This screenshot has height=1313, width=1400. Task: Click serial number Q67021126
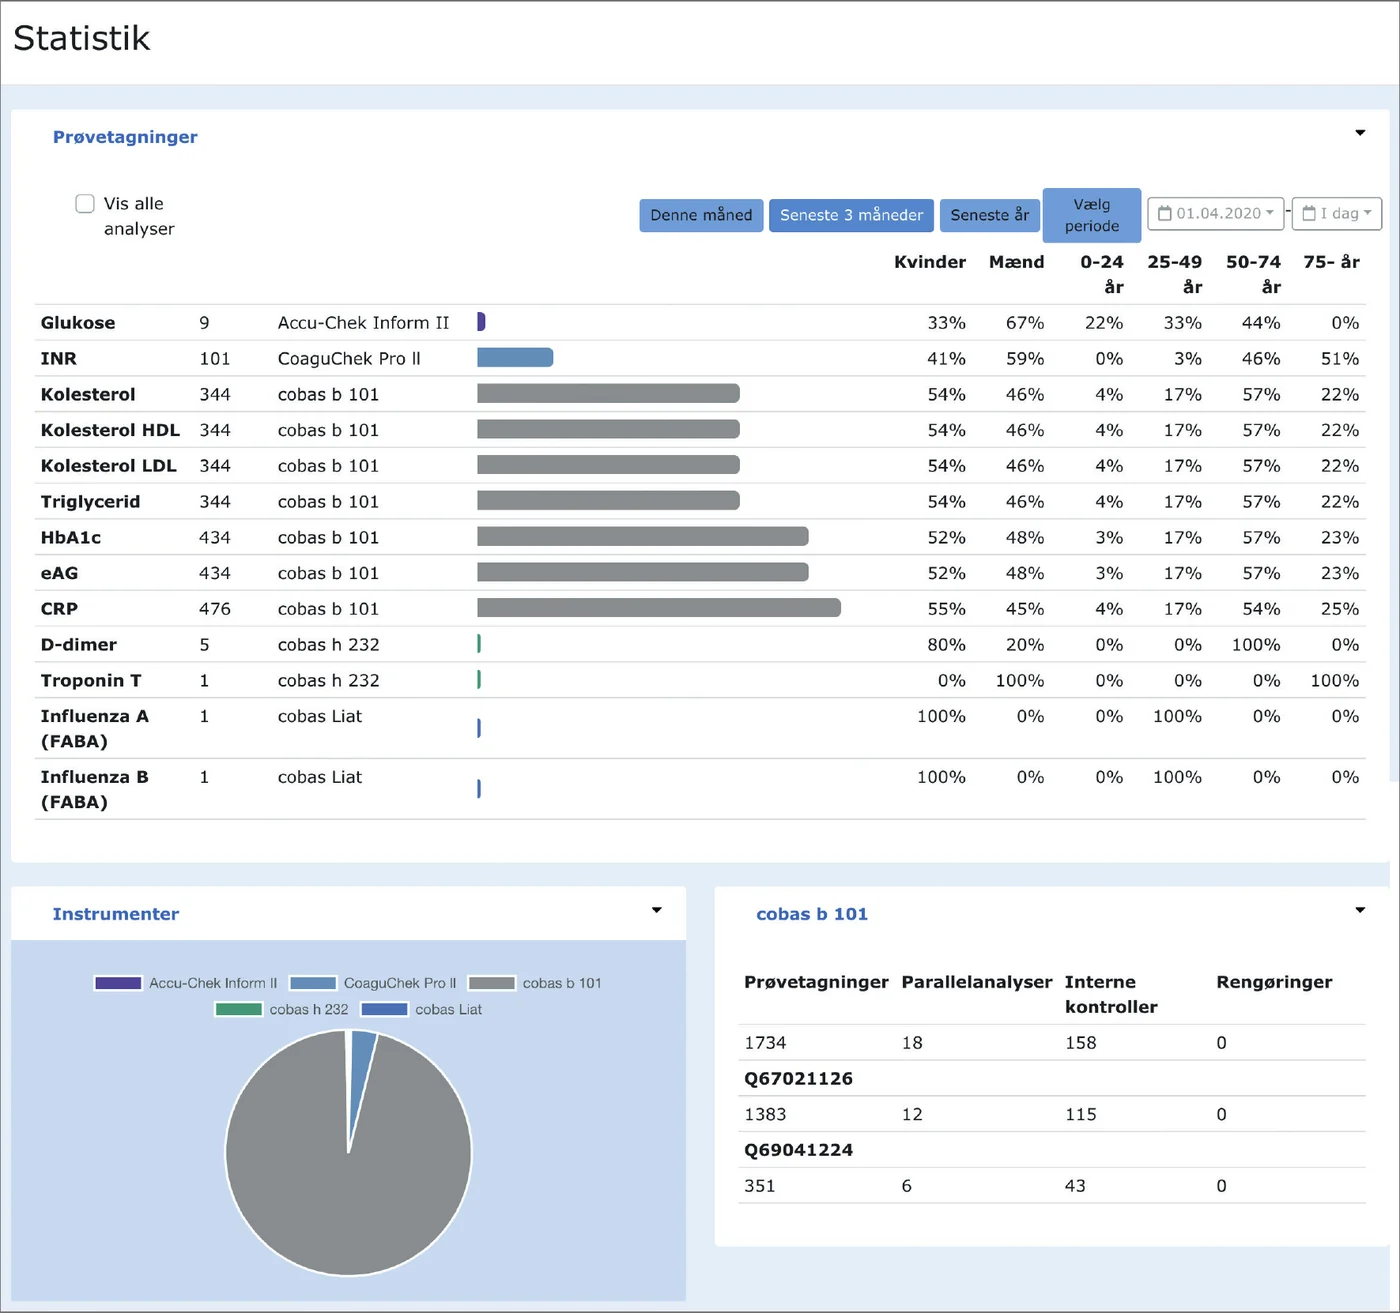click(799, 1079)
